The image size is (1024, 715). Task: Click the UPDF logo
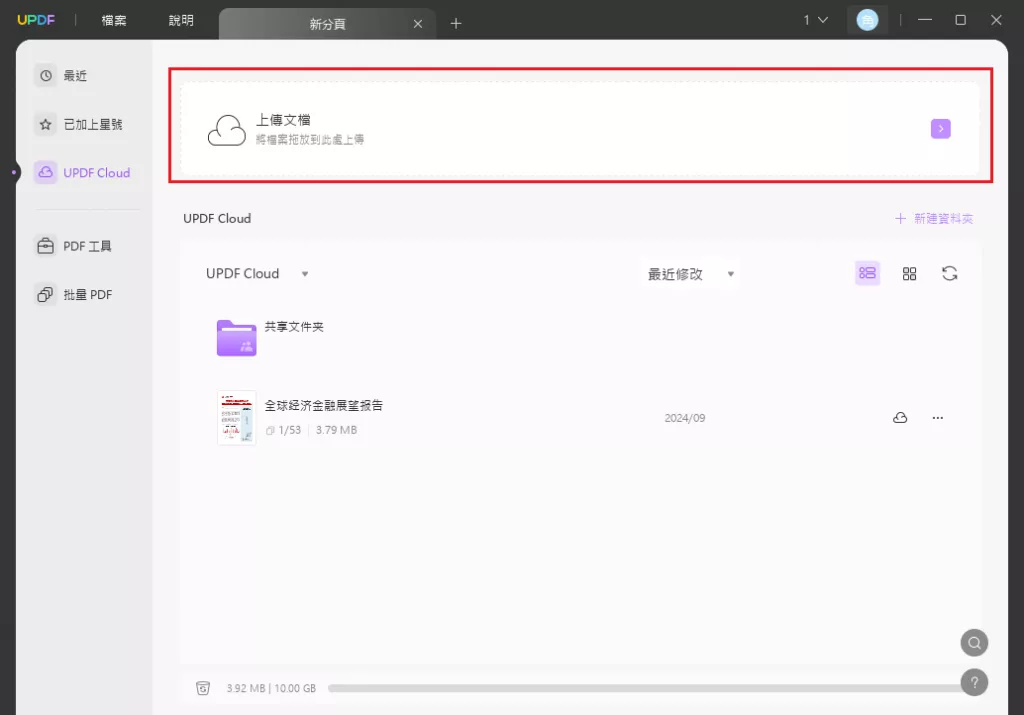coord(36,20)
